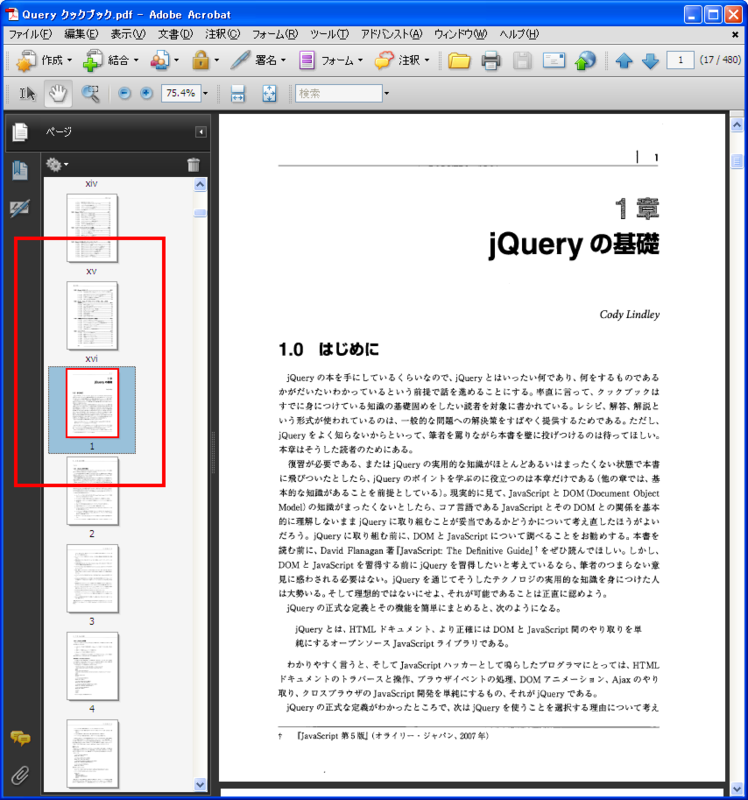Click the upload globe icon
The image size is (748, 800).
coord(585,61)
